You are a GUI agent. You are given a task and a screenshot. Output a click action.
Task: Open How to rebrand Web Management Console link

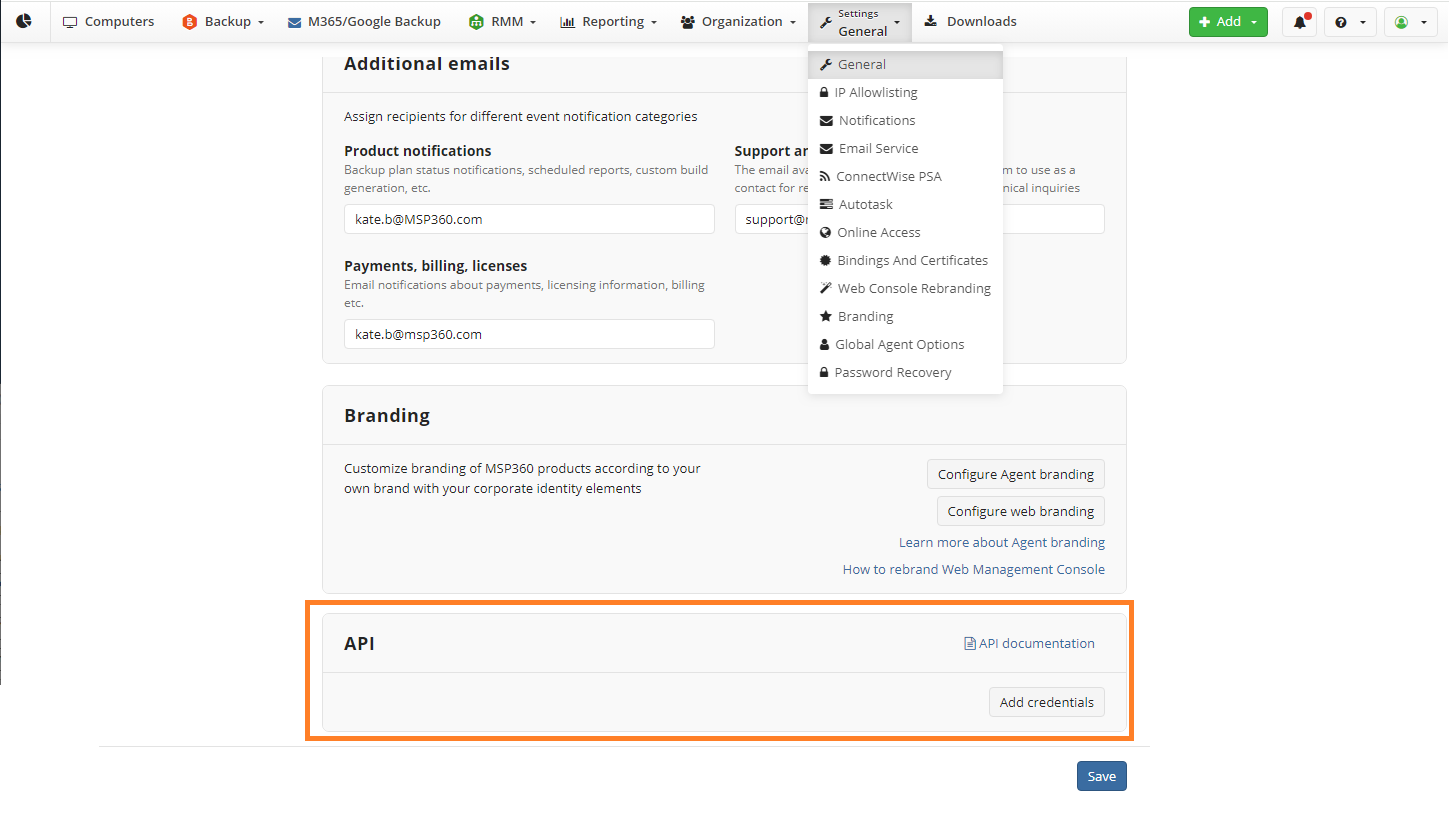point(974,570)
